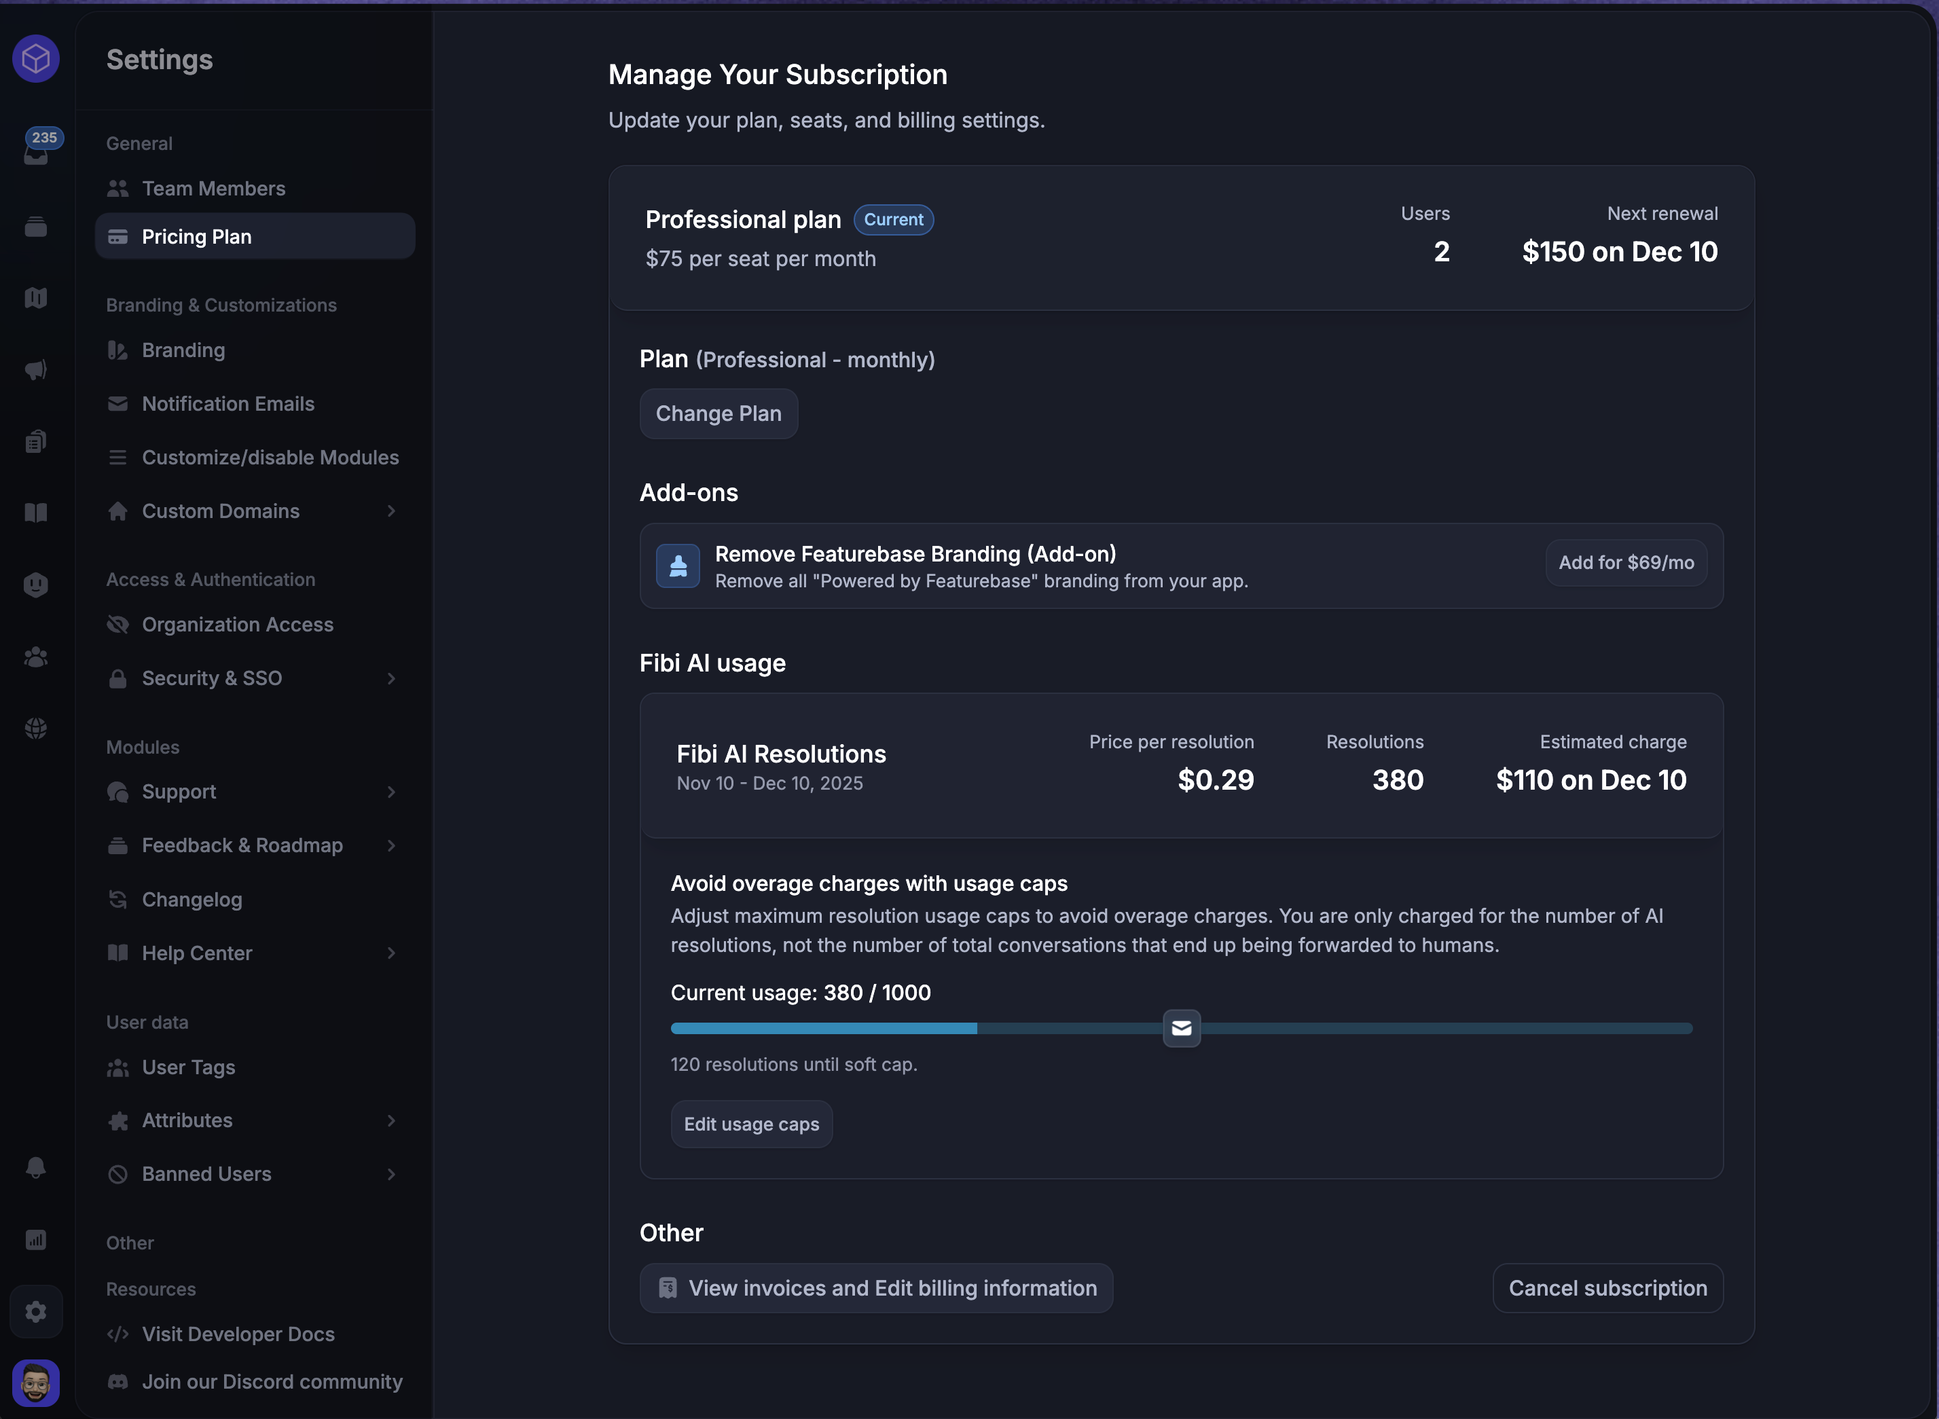This screenshot has width=1939, height=1419.
Task: Click the Pricing Plan card icon
Action: [118, 237]
